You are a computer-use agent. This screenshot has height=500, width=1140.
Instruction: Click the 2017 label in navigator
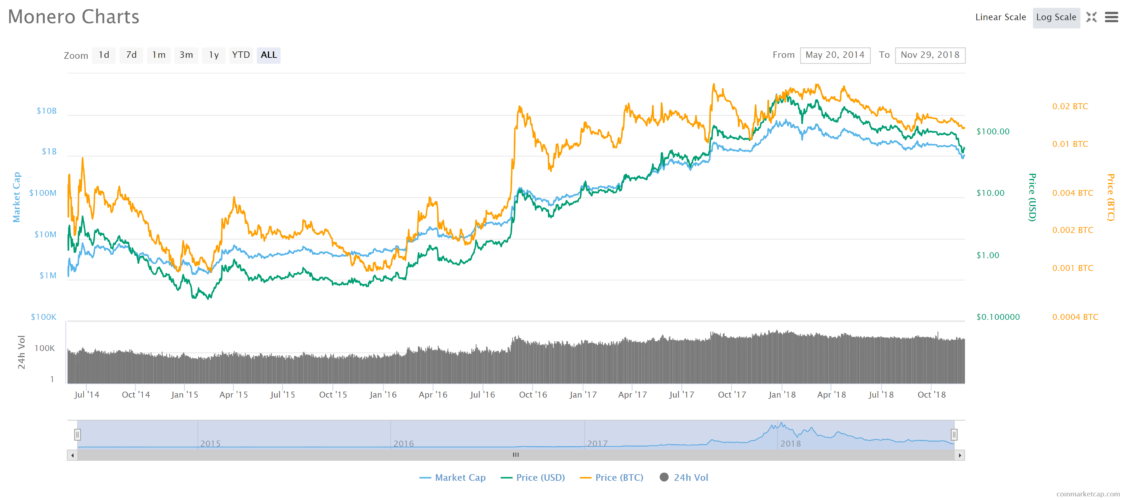click(x=597, y=443)
